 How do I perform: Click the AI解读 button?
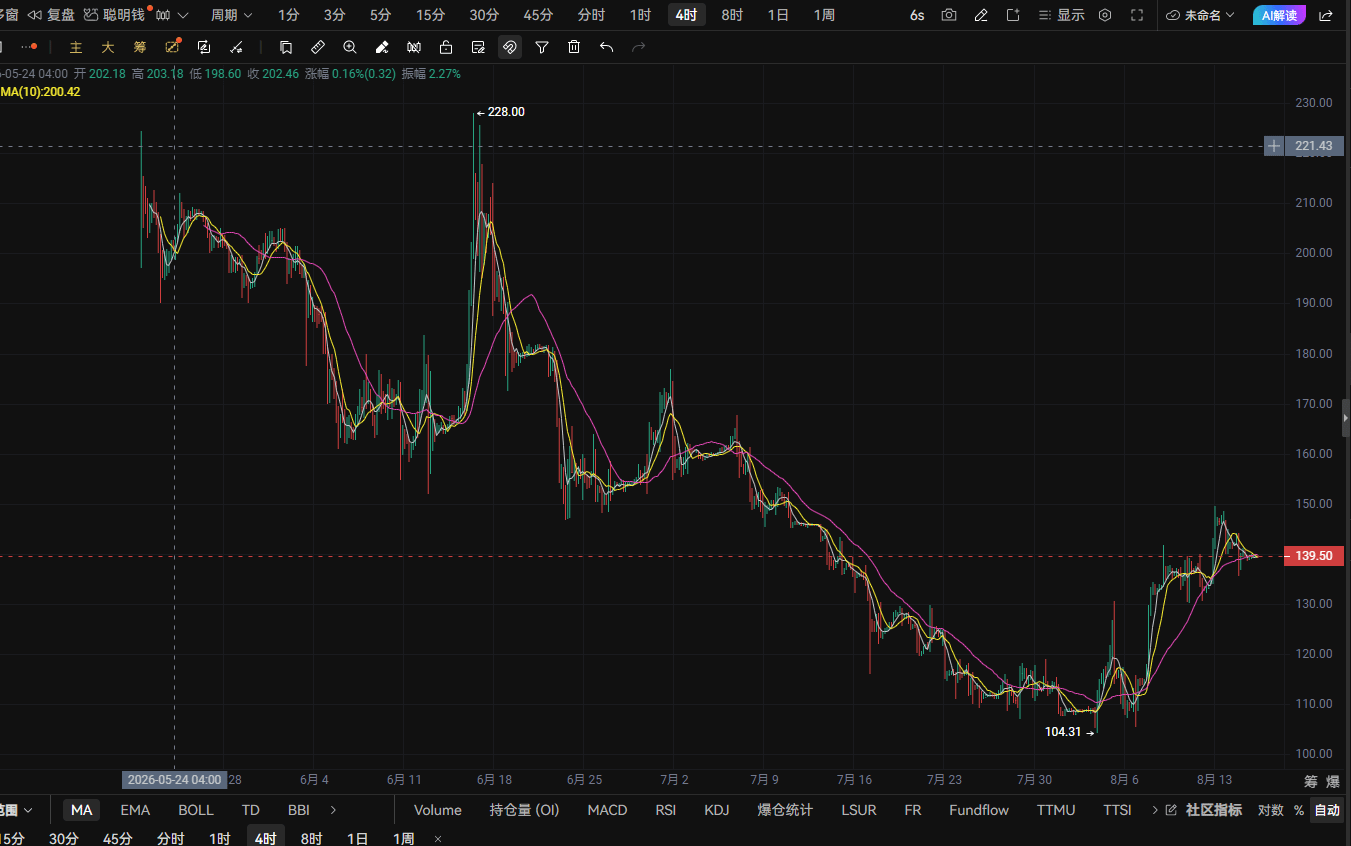pyautogui.click(x=1279, y=15)
